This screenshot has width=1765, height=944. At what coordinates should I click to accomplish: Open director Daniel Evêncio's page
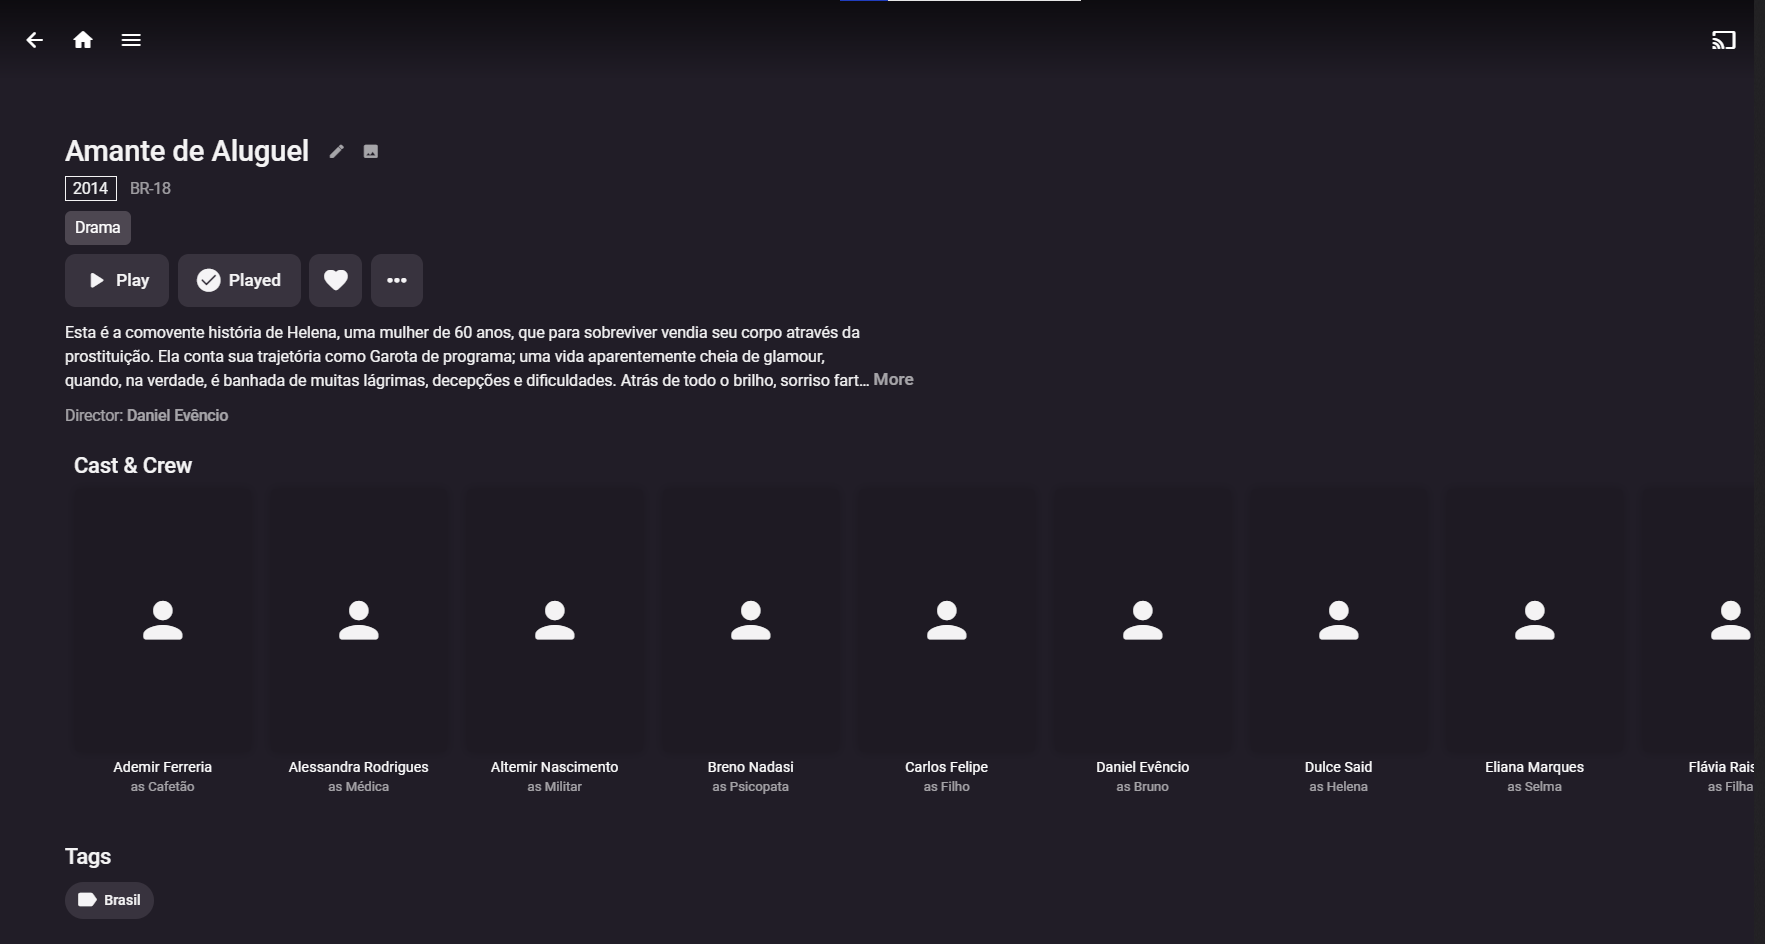pyautogui.click(x=177, y=415)
